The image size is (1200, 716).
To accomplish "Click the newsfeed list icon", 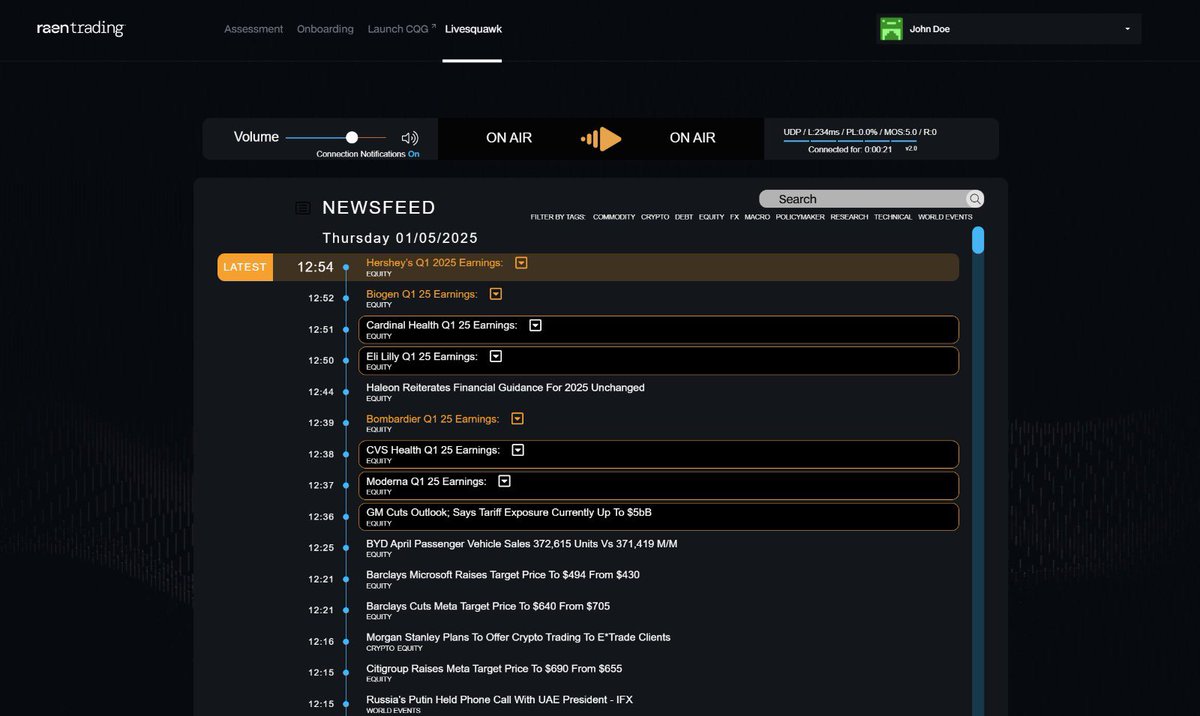I will (303, 208).
